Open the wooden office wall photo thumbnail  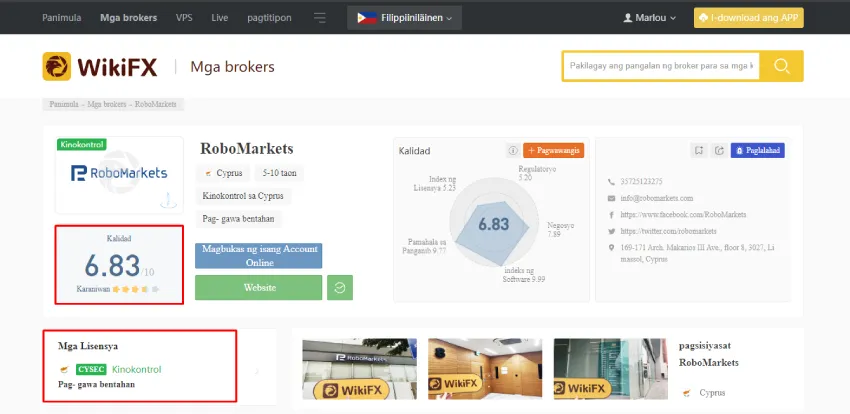485,369
